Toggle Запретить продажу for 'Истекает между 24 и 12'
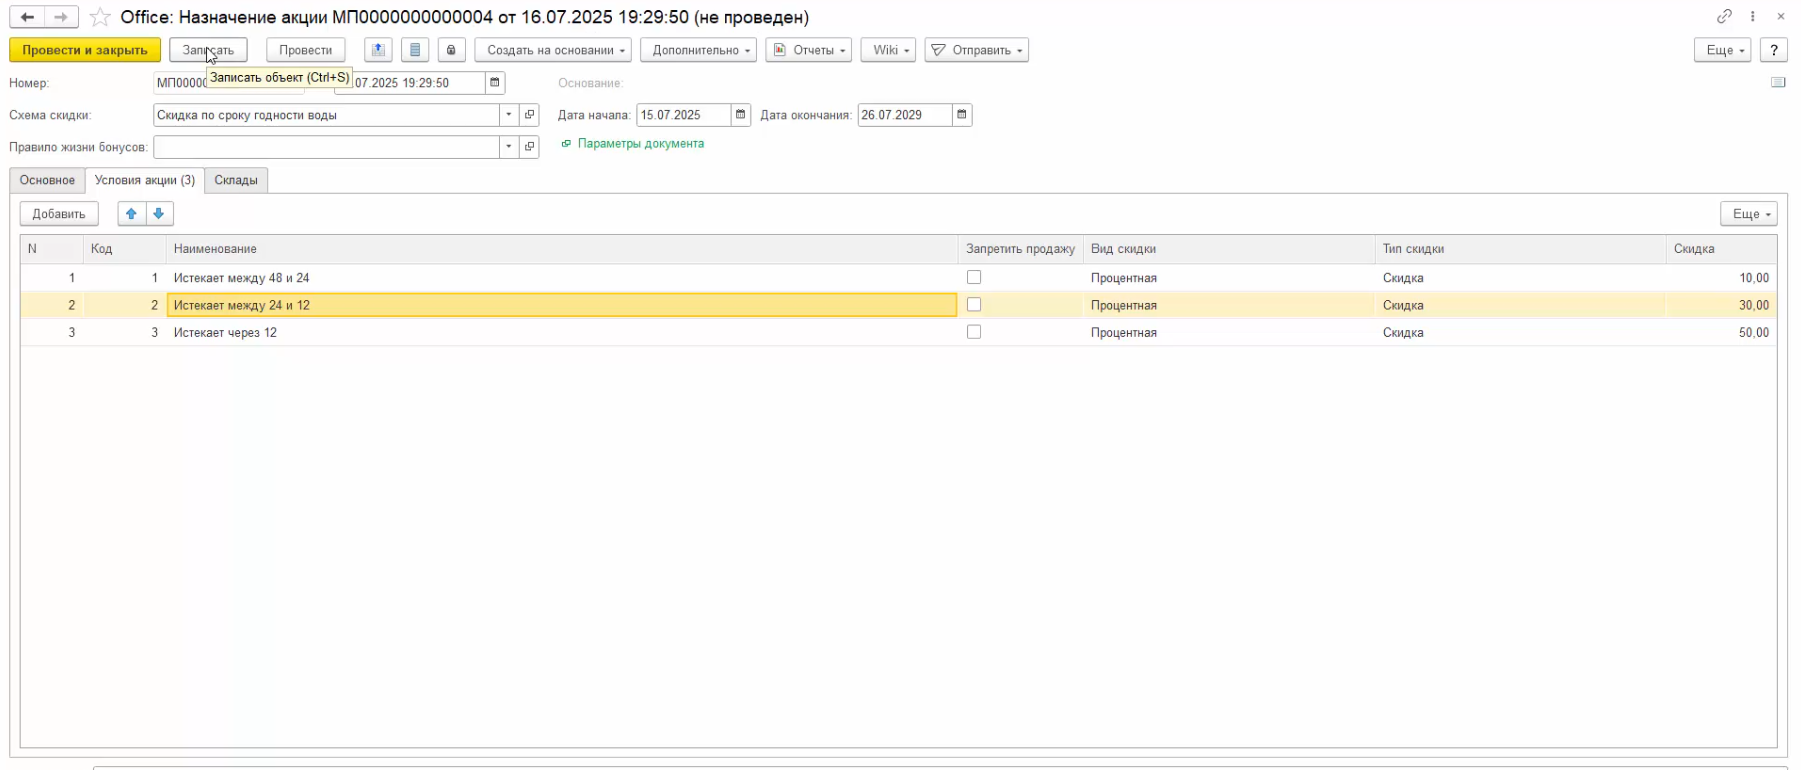 pyautogui.click(x=974, y=305)
